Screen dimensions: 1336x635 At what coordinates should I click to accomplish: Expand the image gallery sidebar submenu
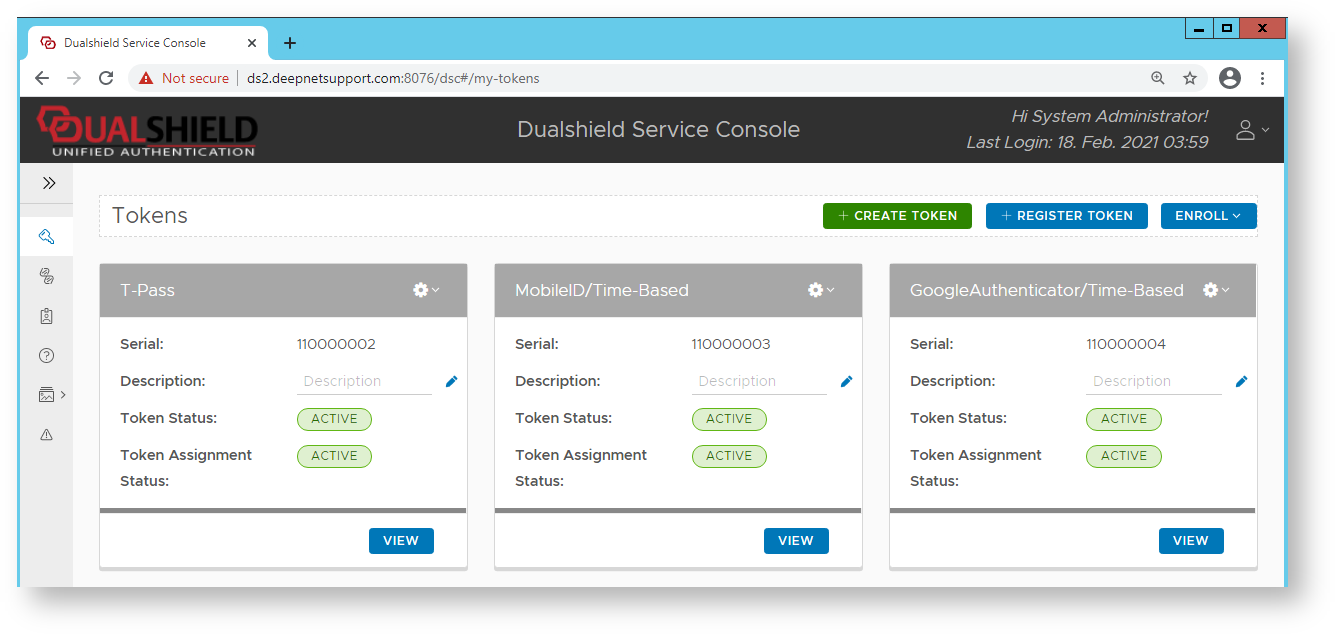point(51,395)
